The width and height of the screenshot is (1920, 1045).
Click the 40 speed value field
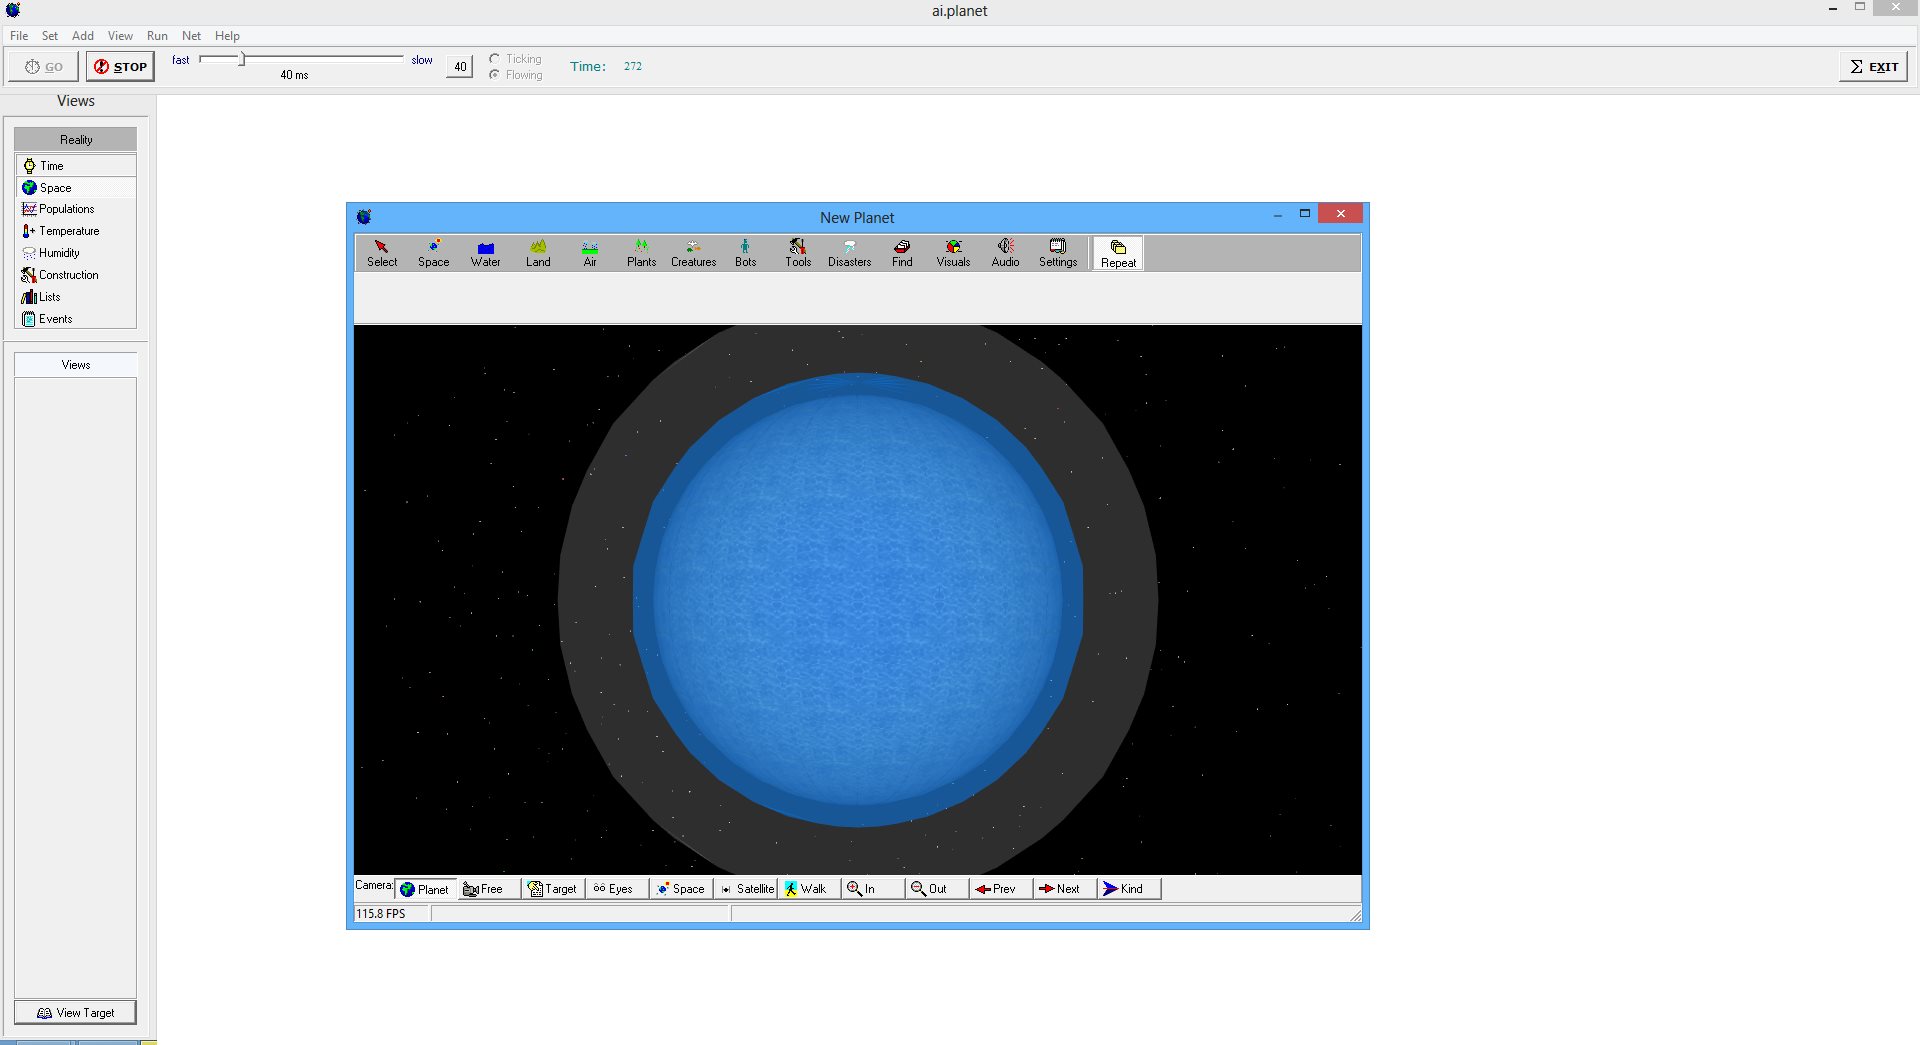coord(460,67)
